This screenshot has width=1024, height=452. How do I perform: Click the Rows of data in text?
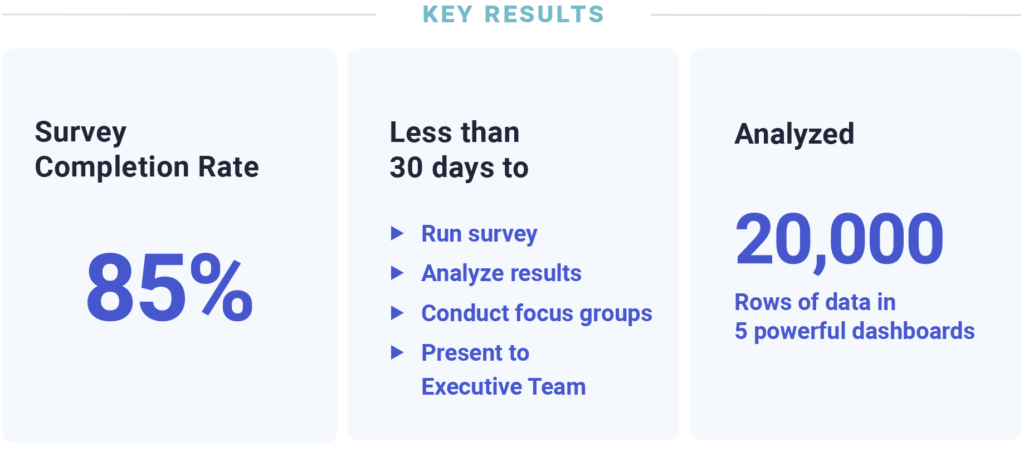pyautogui.click(x=815, y=302)
